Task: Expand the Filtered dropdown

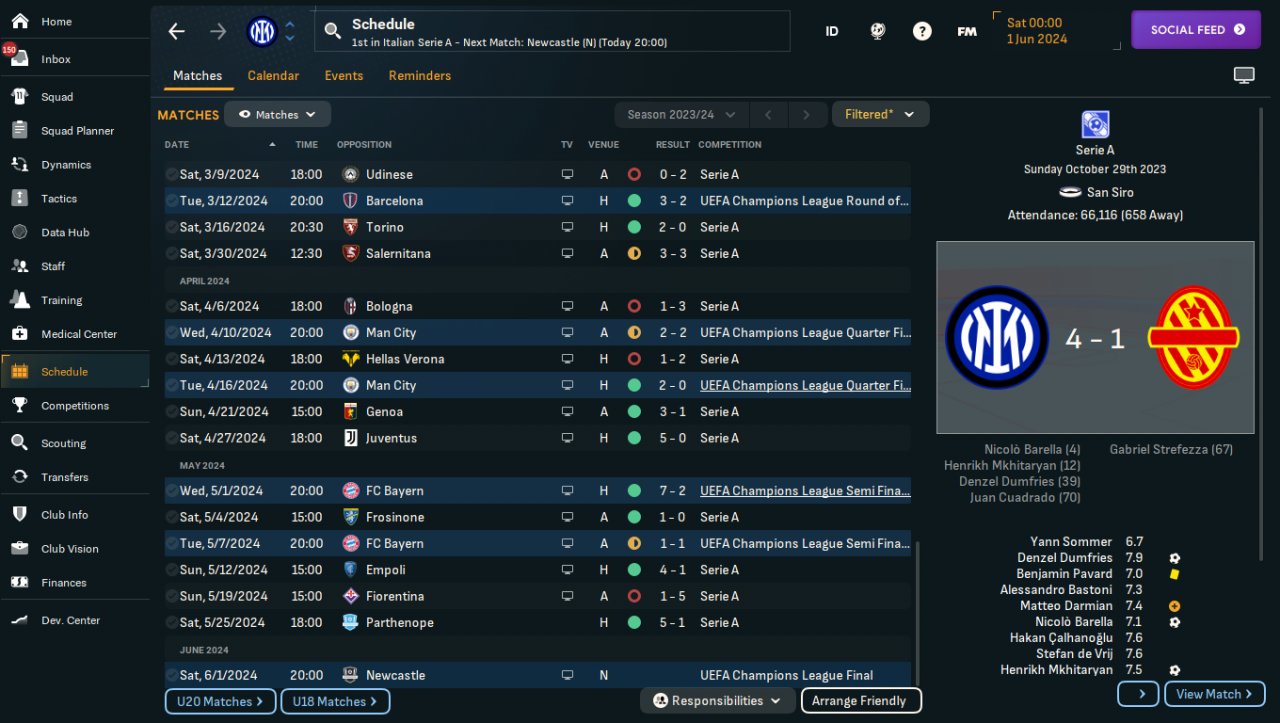Action: 880,114
